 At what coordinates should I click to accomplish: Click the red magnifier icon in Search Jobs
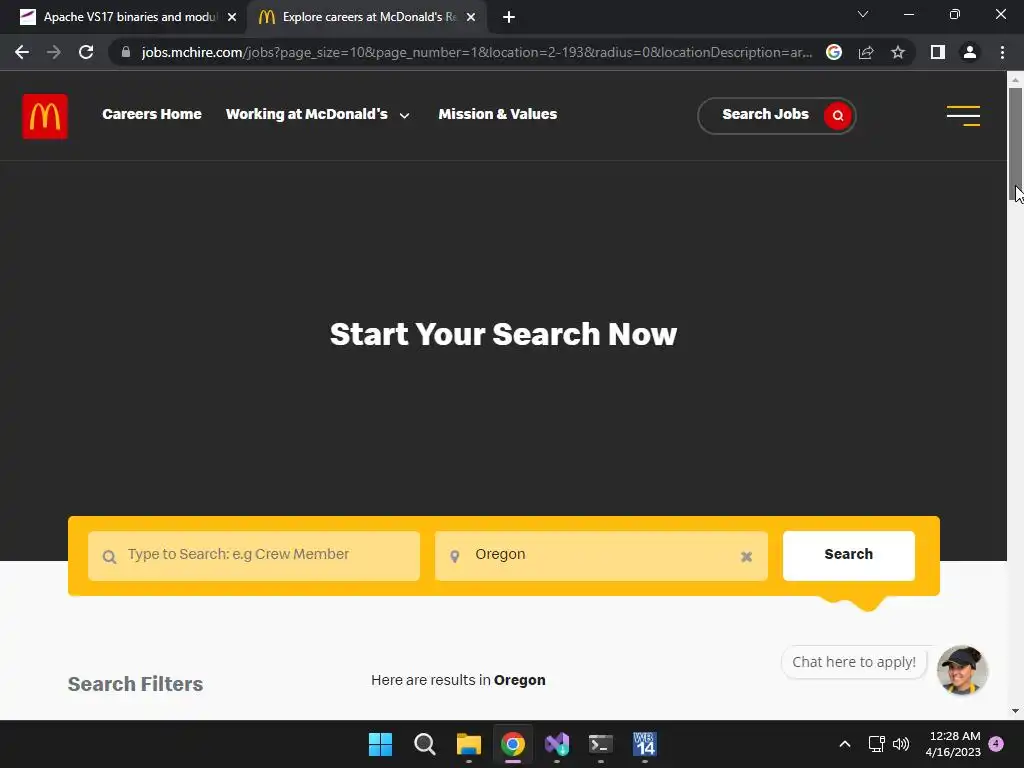[x=838, y=116]
